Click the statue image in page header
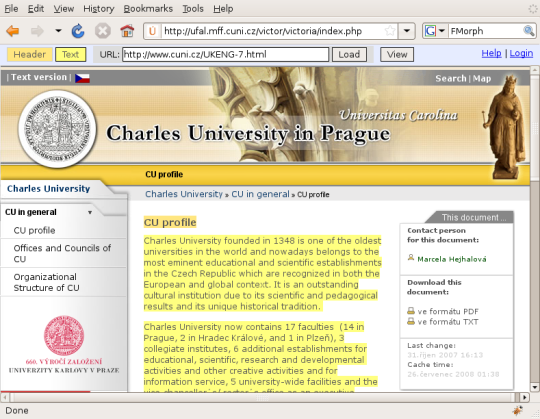The height and width of the screenshot is (419, 540). pos(505,127)
